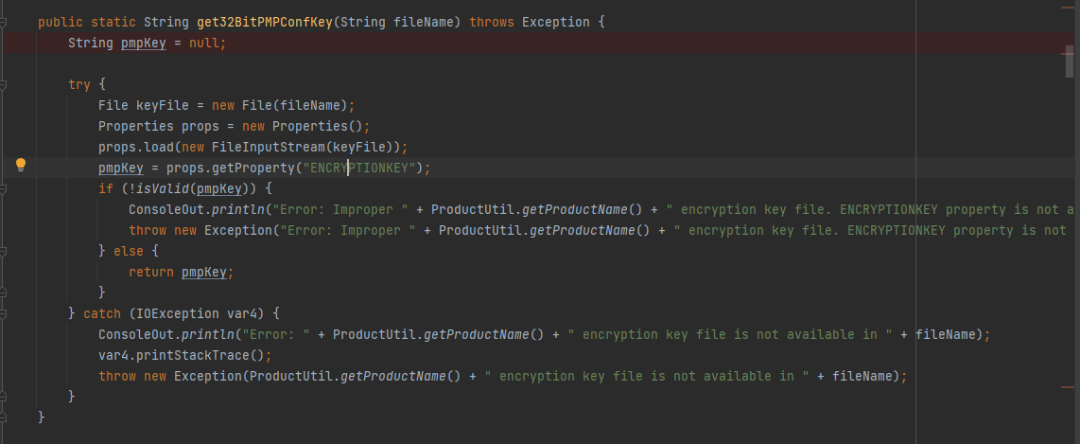Click the return pmpKey statement

(181, 272)
